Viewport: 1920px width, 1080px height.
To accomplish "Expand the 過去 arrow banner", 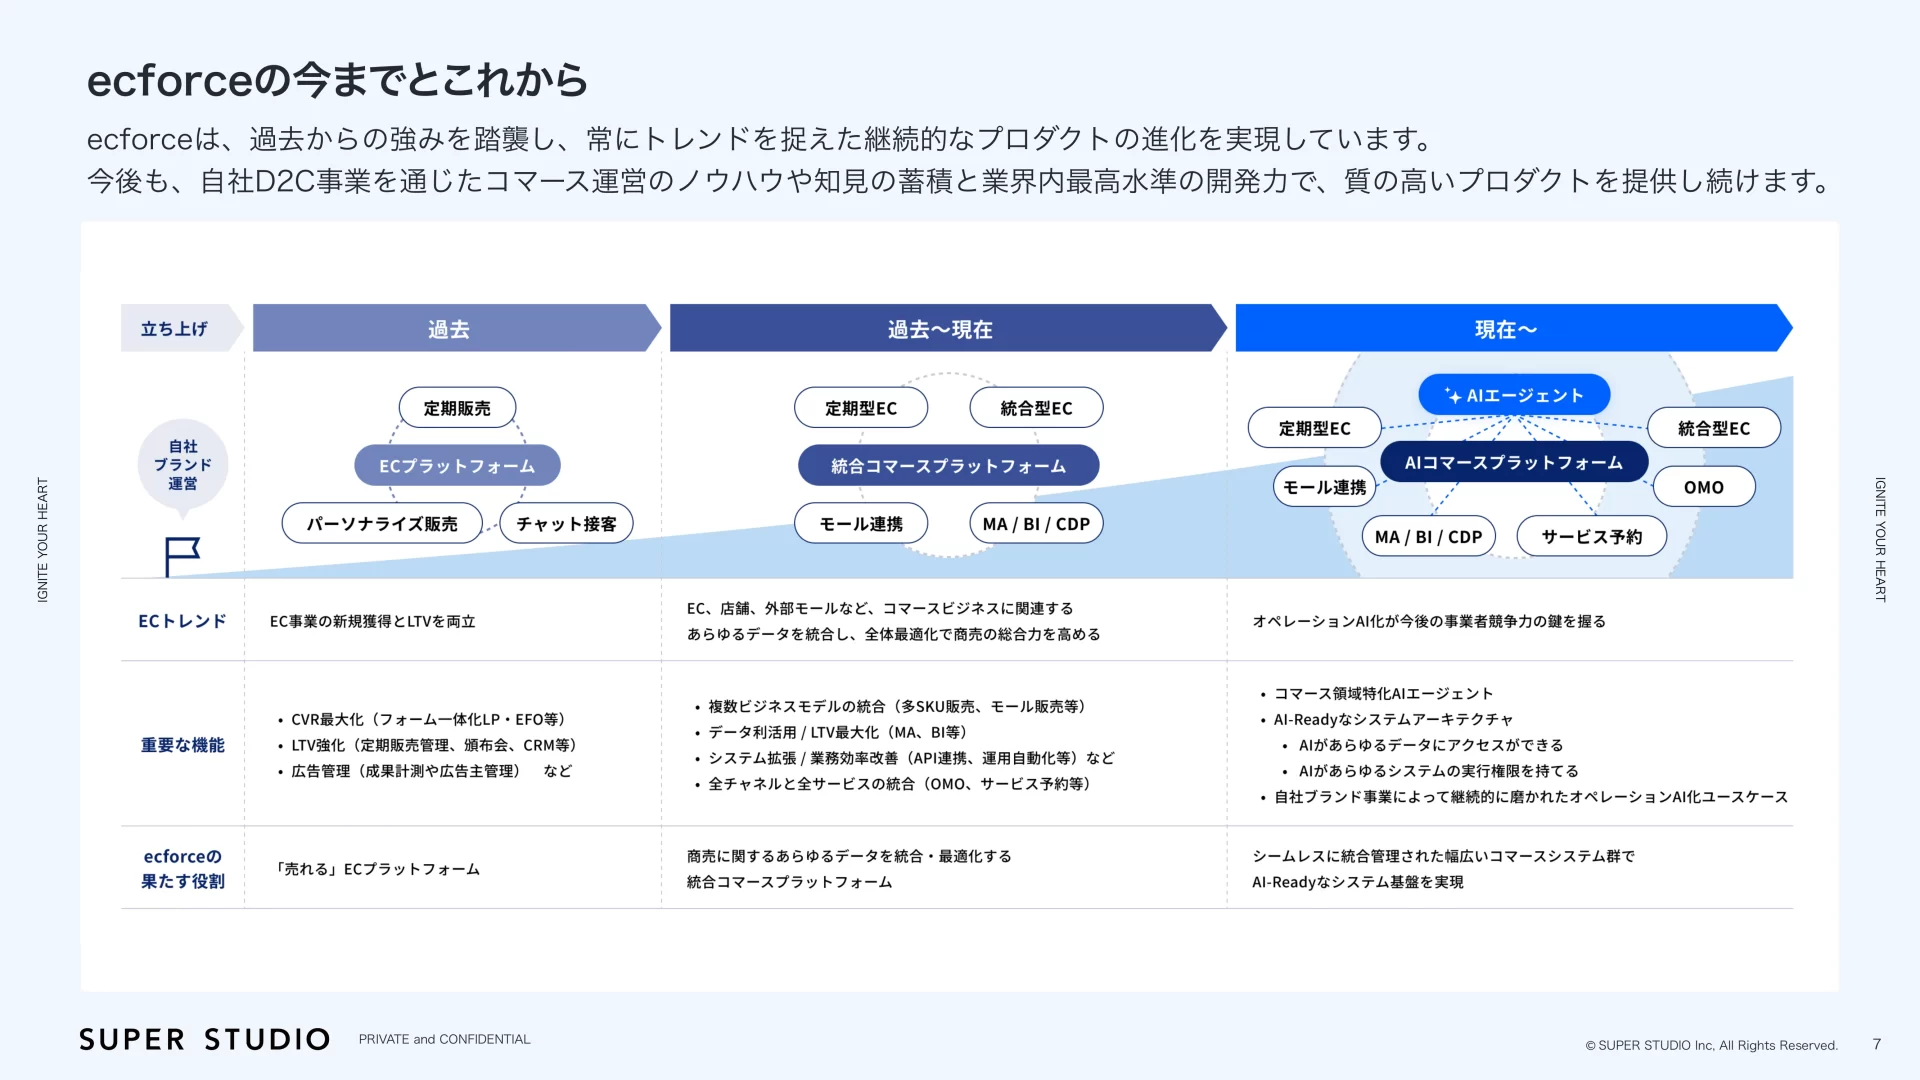I will click(x=450, y=328).
